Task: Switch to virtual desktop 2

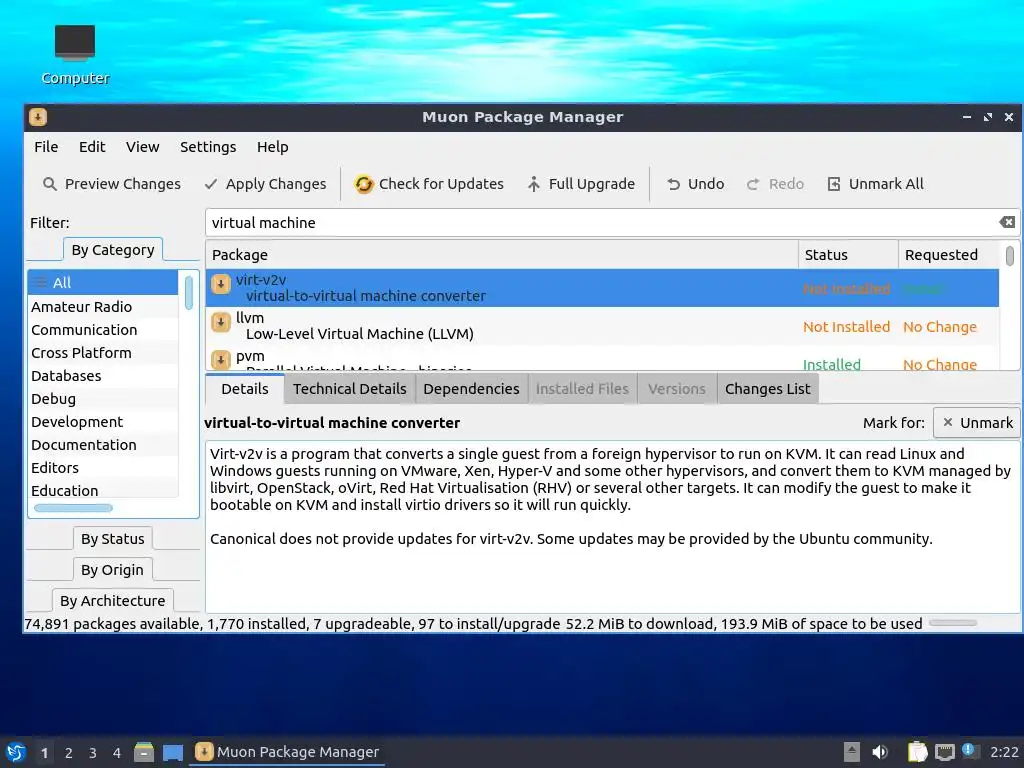Action: point(69,753)
